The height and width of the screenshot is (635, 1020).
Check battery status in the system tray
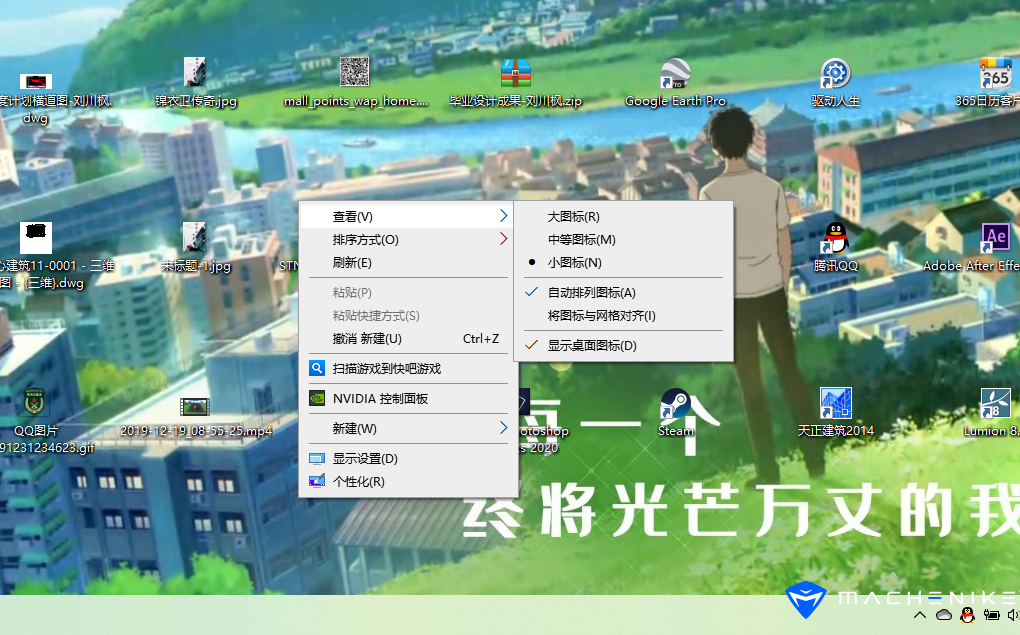point(991,615)
